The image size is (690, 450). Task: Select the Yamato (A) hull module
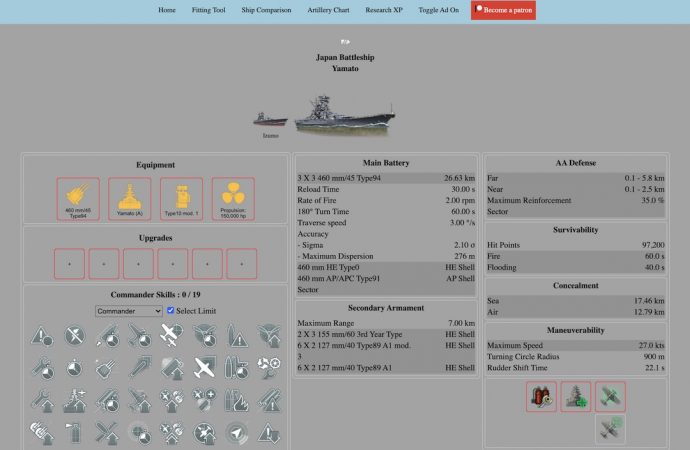tap(130, 199)
